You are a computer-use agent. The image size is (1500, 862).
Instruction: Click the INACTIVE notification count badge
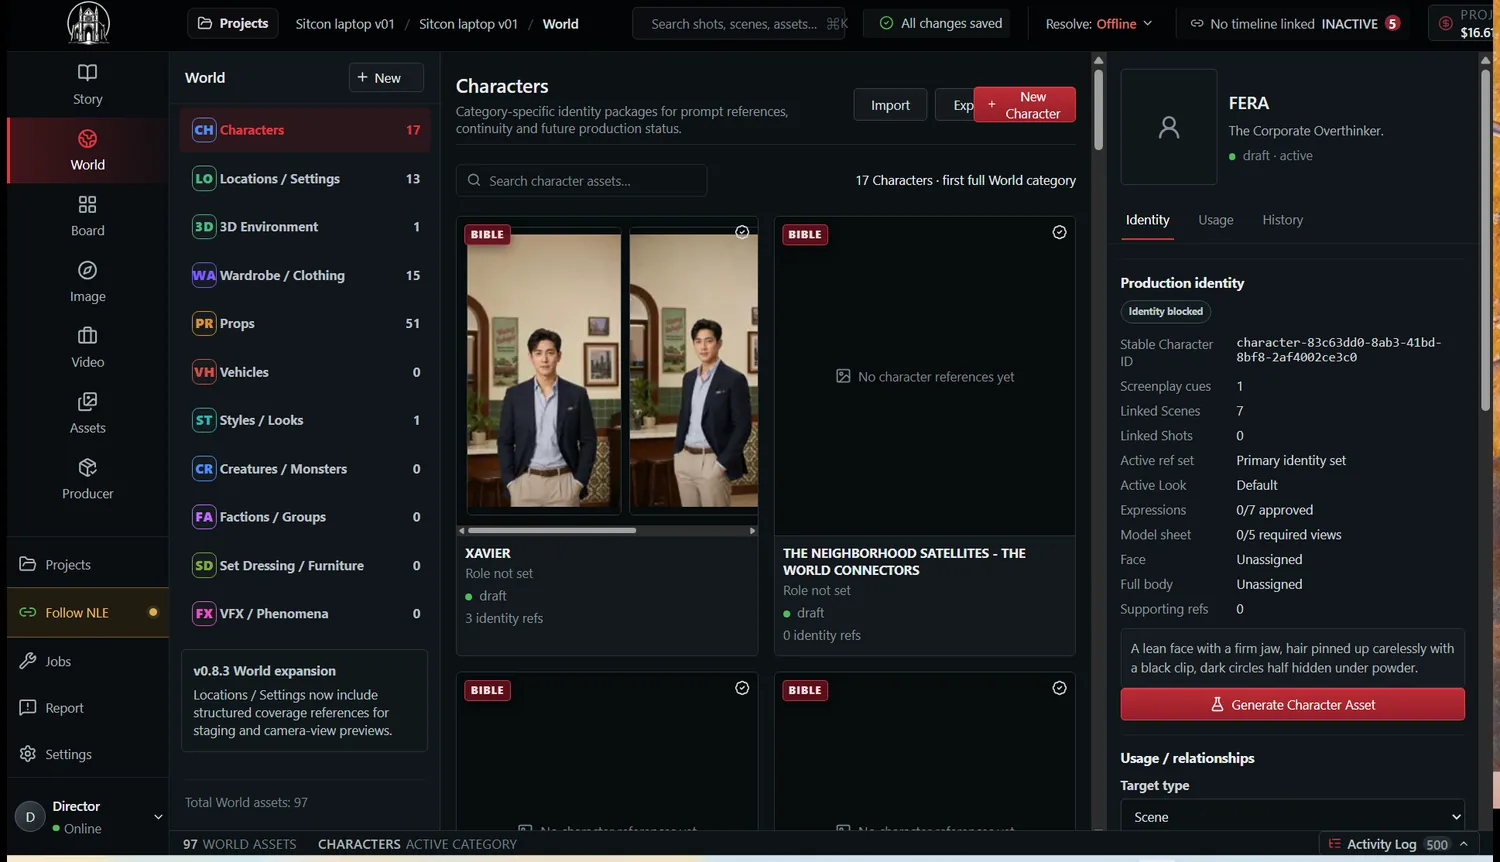[x=1392, y=23]
